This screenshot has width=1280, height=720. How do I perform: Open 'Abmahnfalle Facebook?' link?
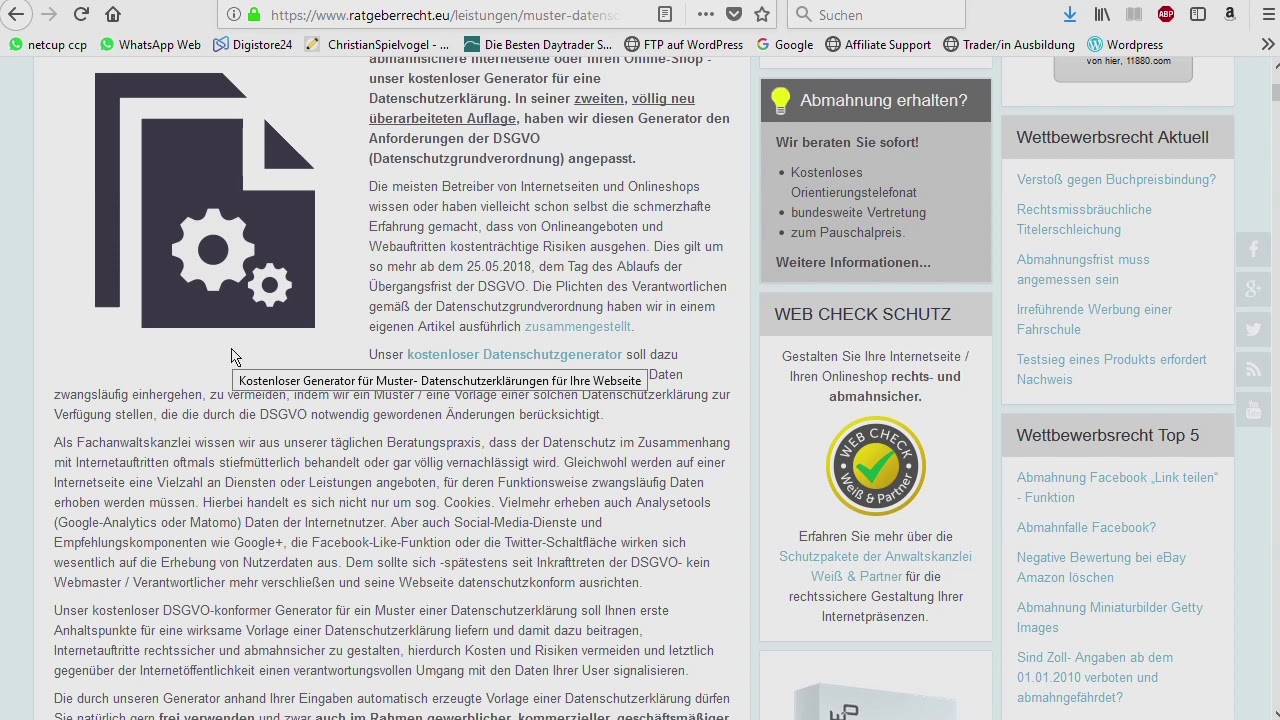click(x=1086, y=527)
